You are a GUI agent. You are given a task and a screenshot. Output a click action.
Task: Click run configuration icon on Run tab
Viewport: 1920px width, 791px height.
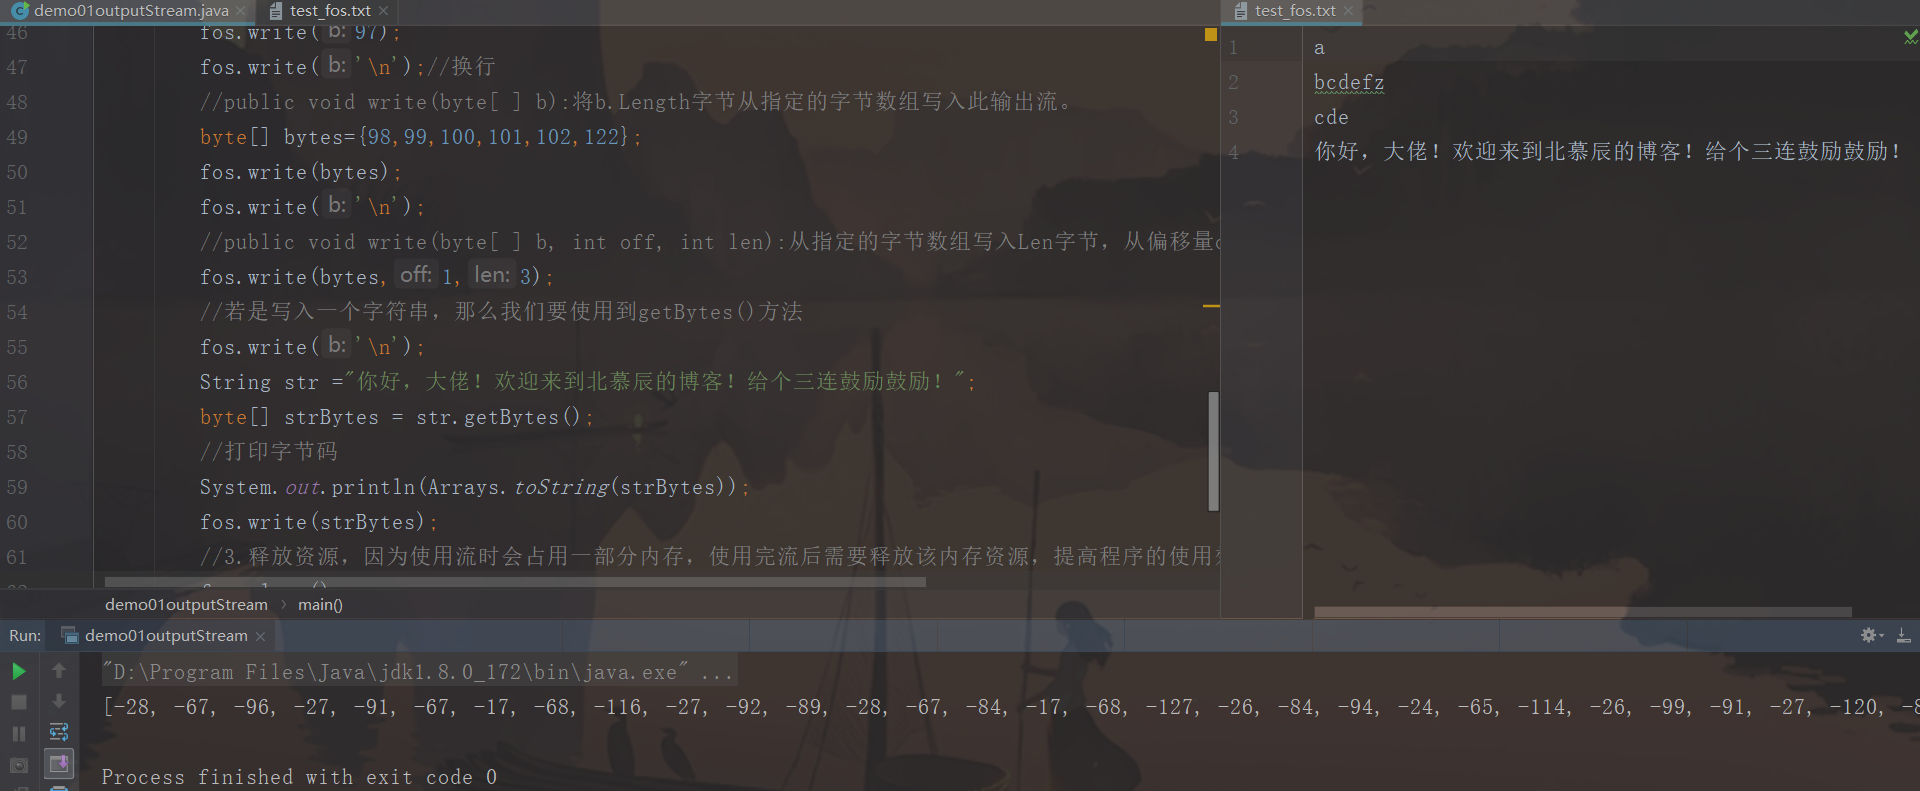70,636
